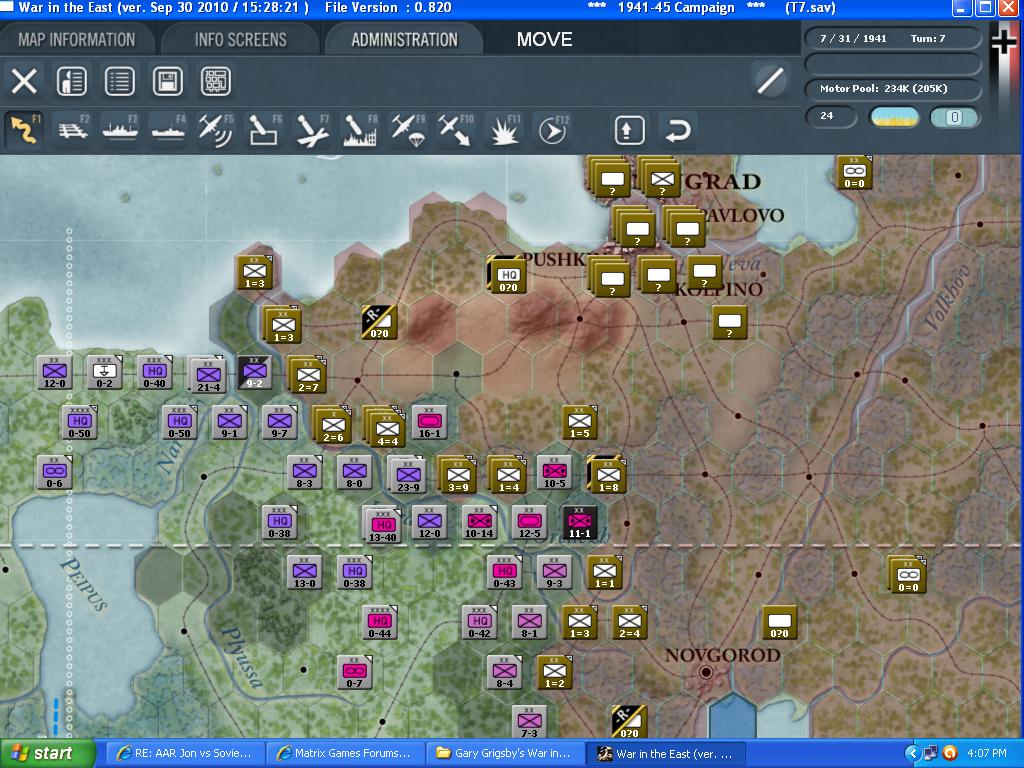Select Soviet 3=9 infantry counter

[456, 474]
